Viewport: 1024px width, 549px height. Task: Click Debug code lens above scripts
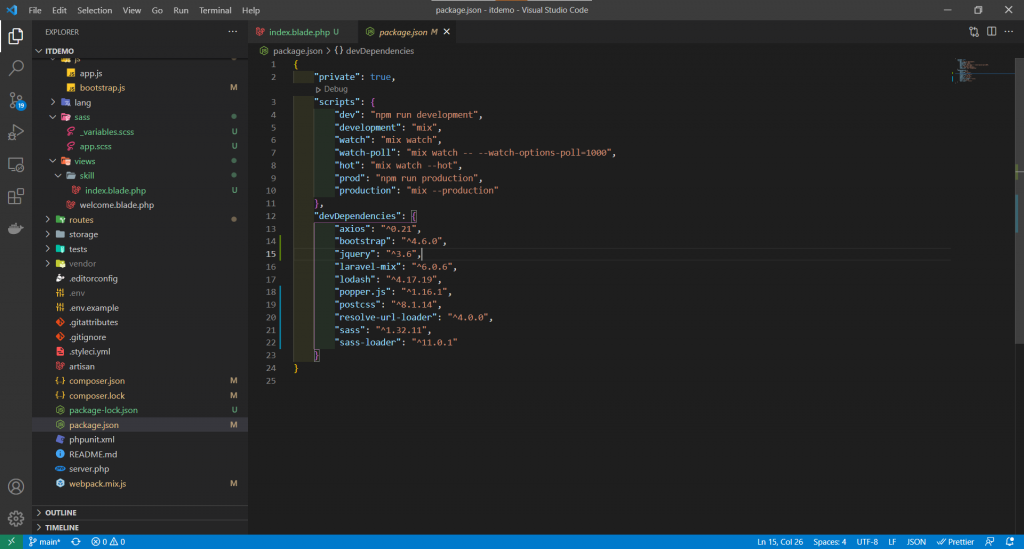[x=332, y=89]
